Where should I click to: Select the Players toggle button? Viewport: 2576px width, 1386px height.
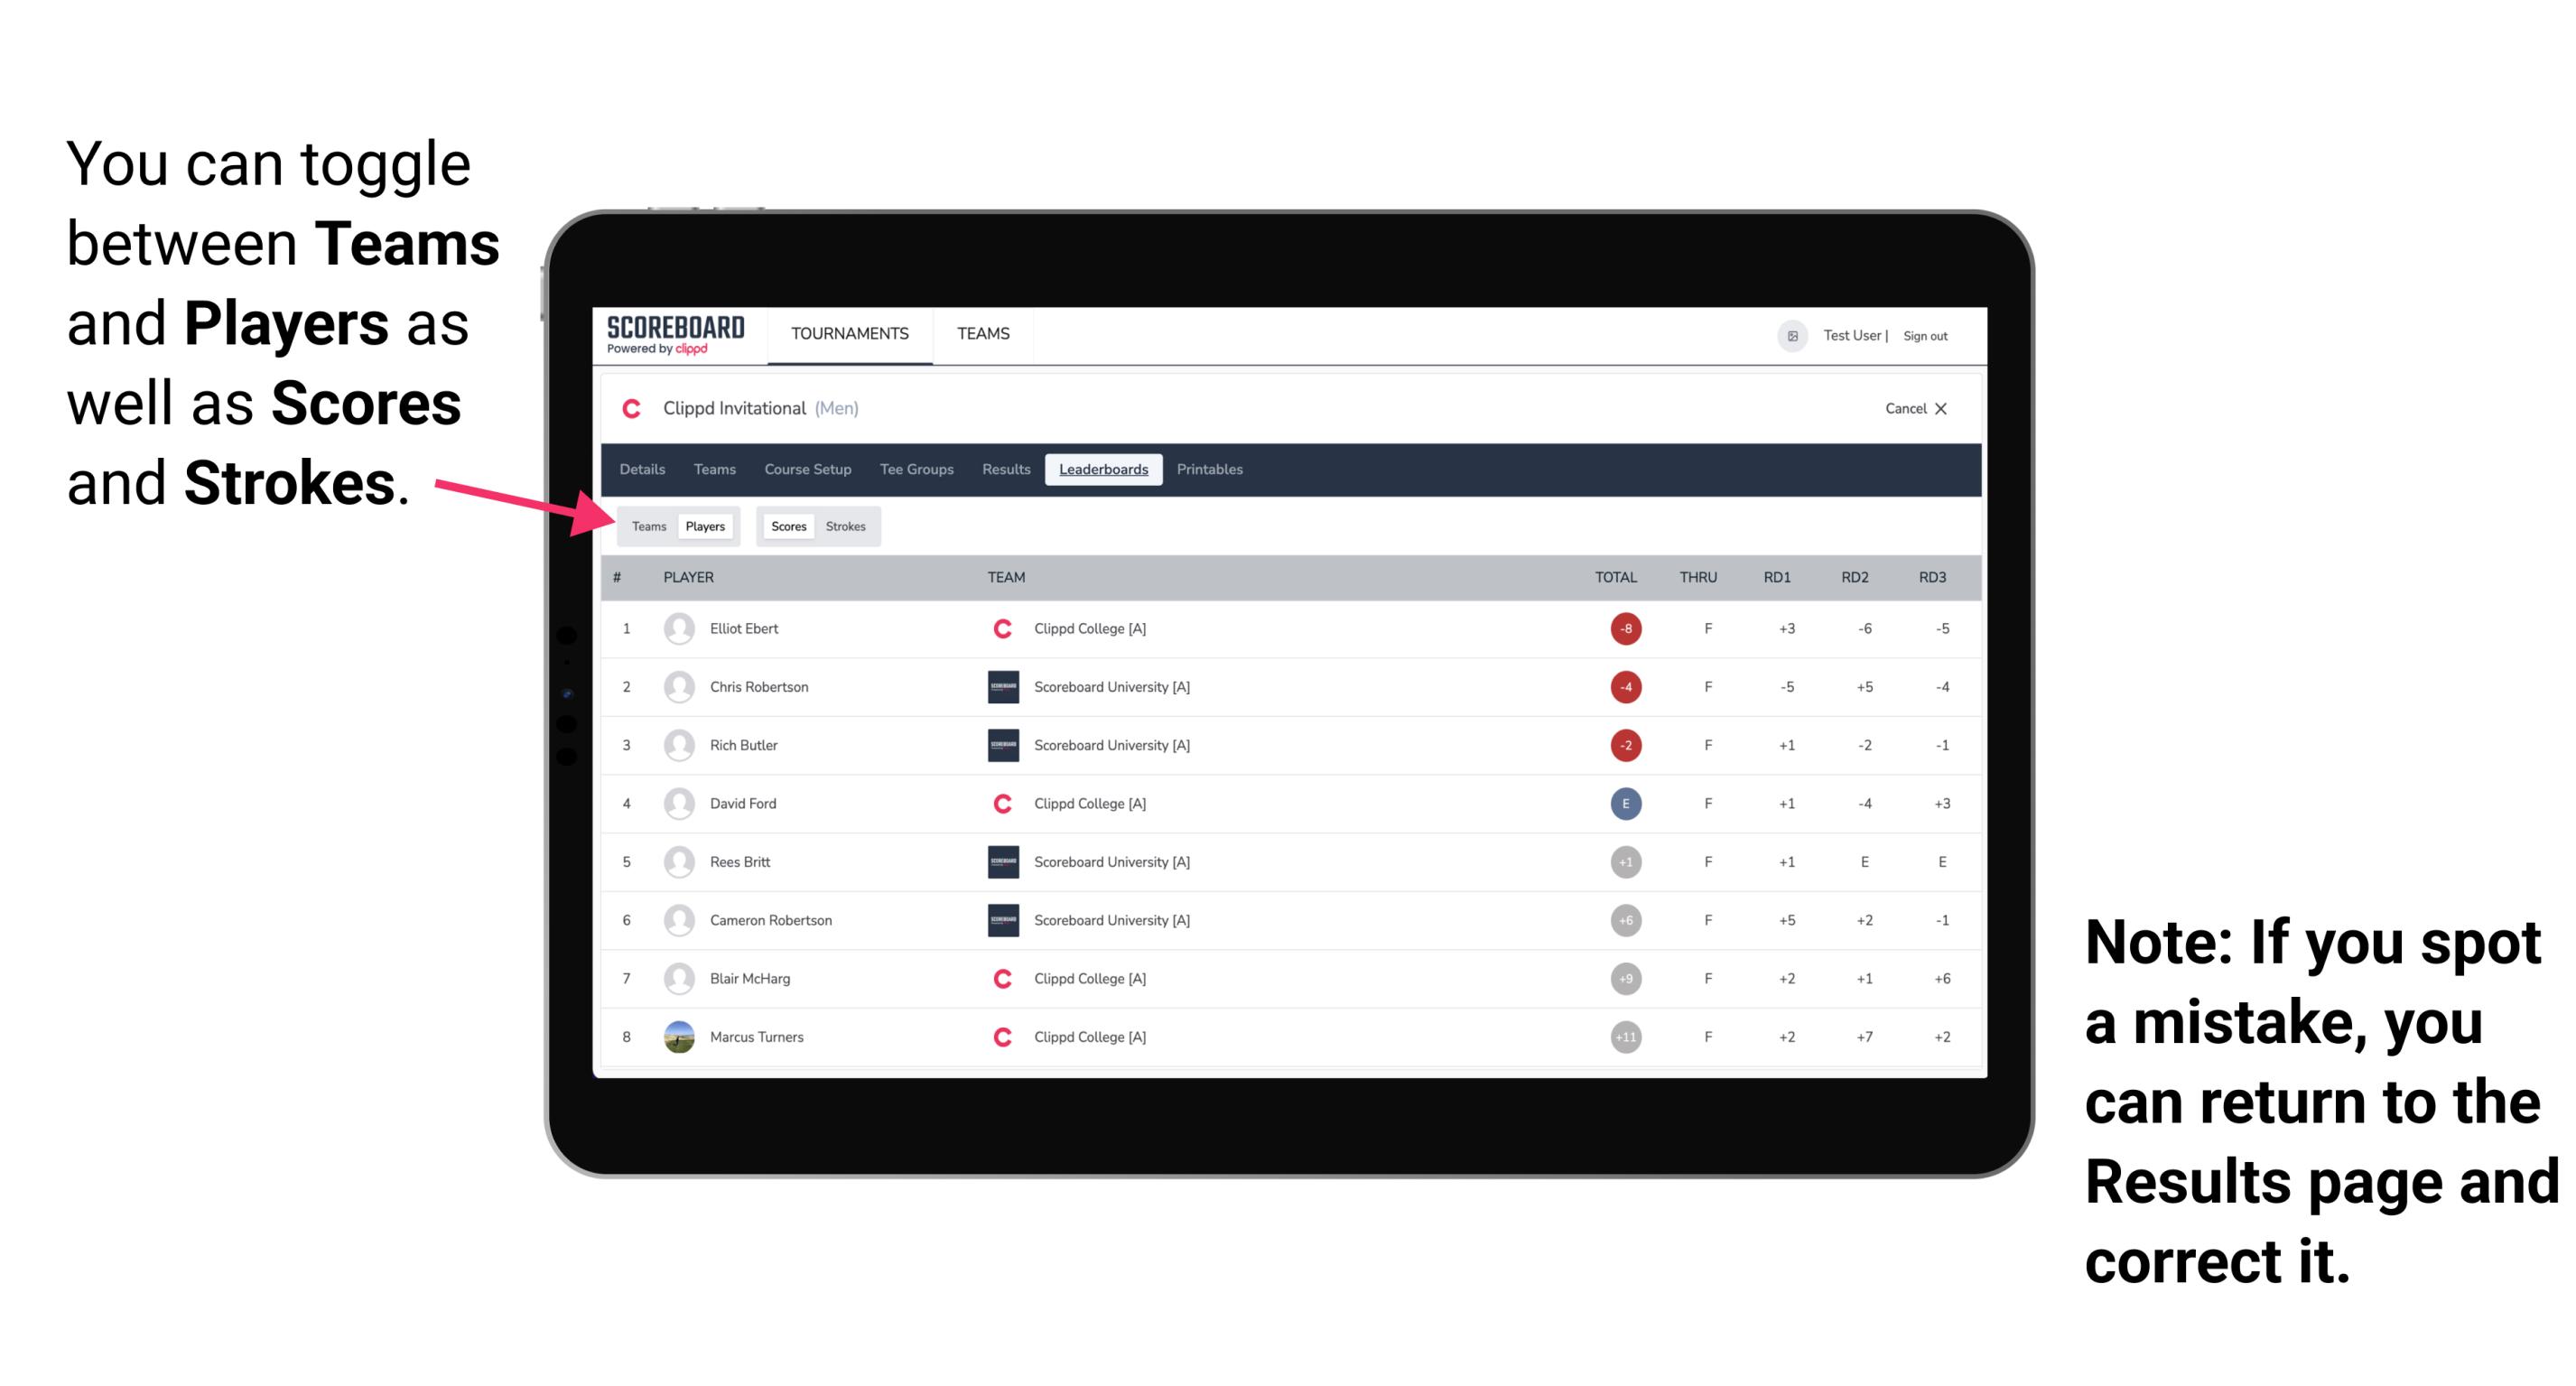(x=704, y=526)
